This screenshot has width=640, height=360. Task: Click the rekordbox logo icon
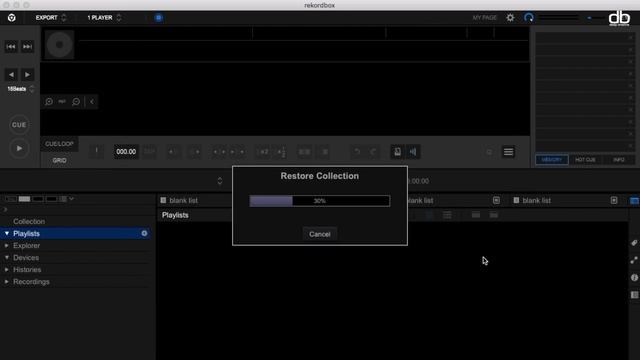tap(11, 18)
